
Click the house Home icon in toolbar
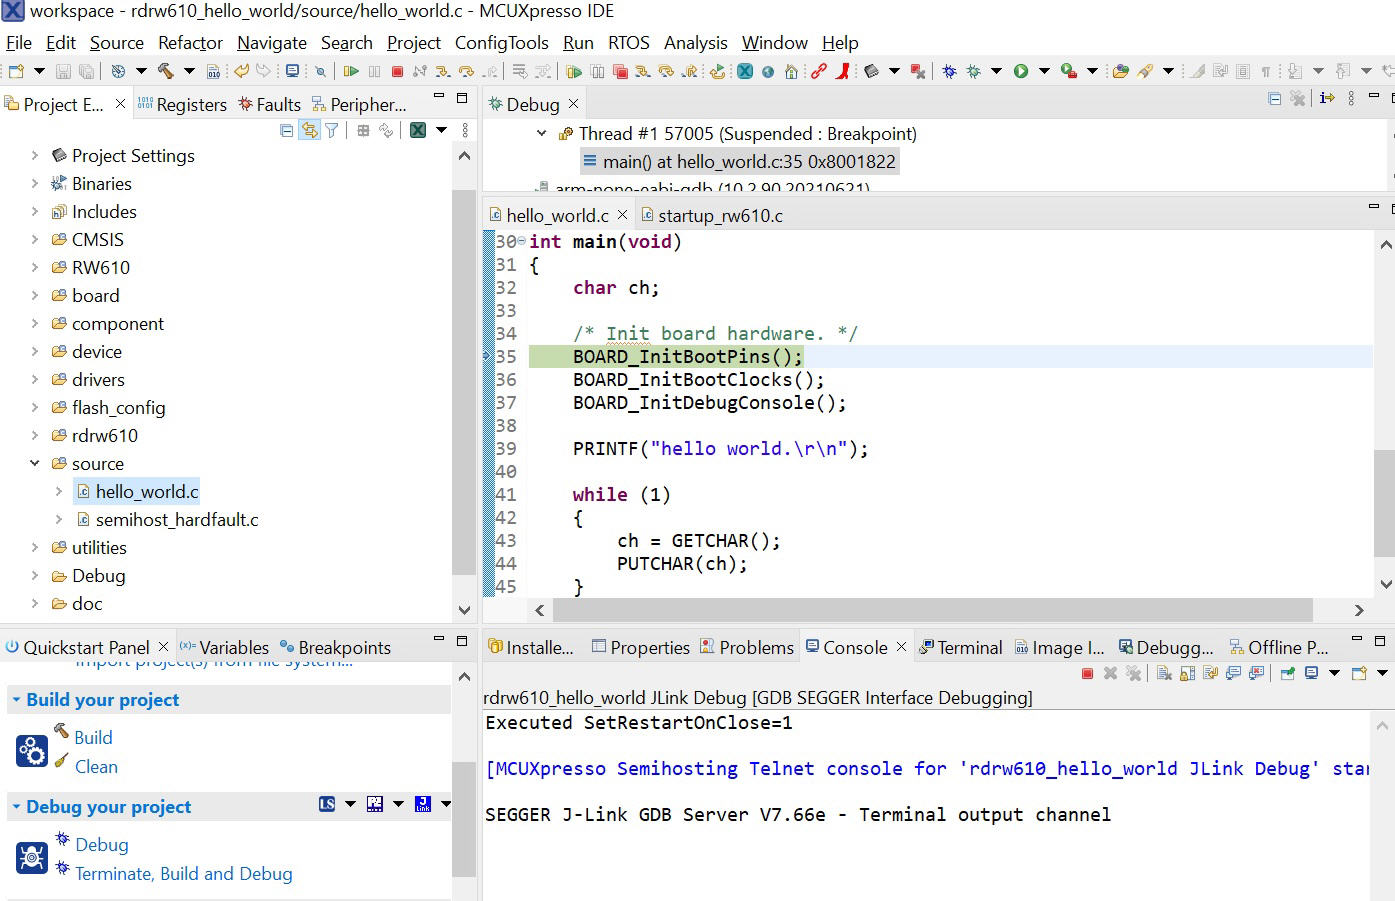(791, 71)
